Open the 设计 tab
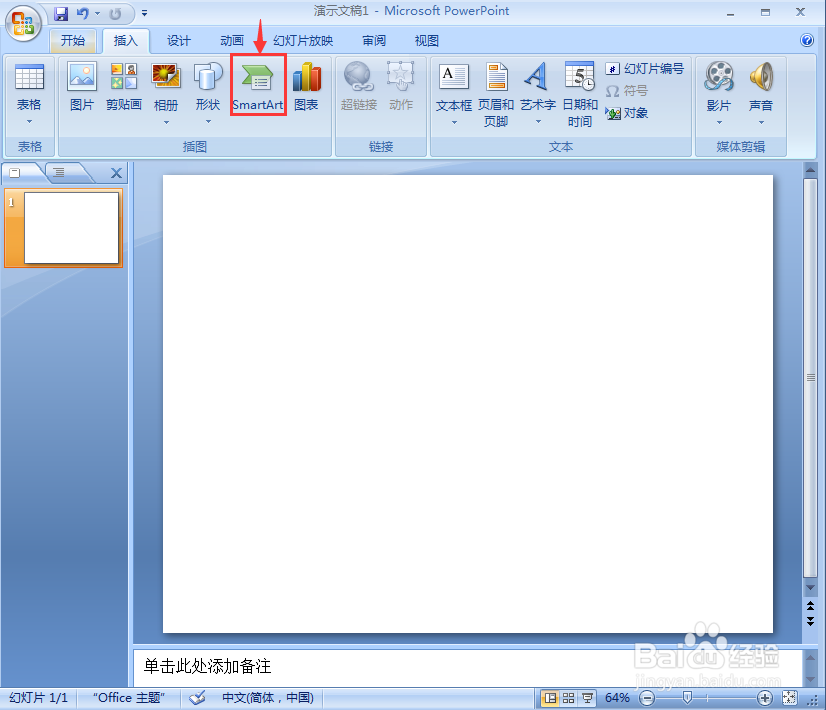 point(179,41)
